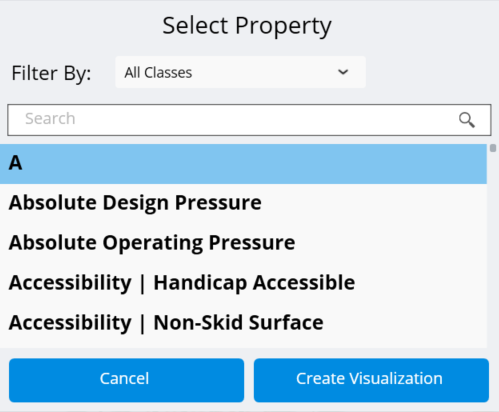Open the All Classes filter dropdown
Screen dimensions: 499x412
coord(240,72)
